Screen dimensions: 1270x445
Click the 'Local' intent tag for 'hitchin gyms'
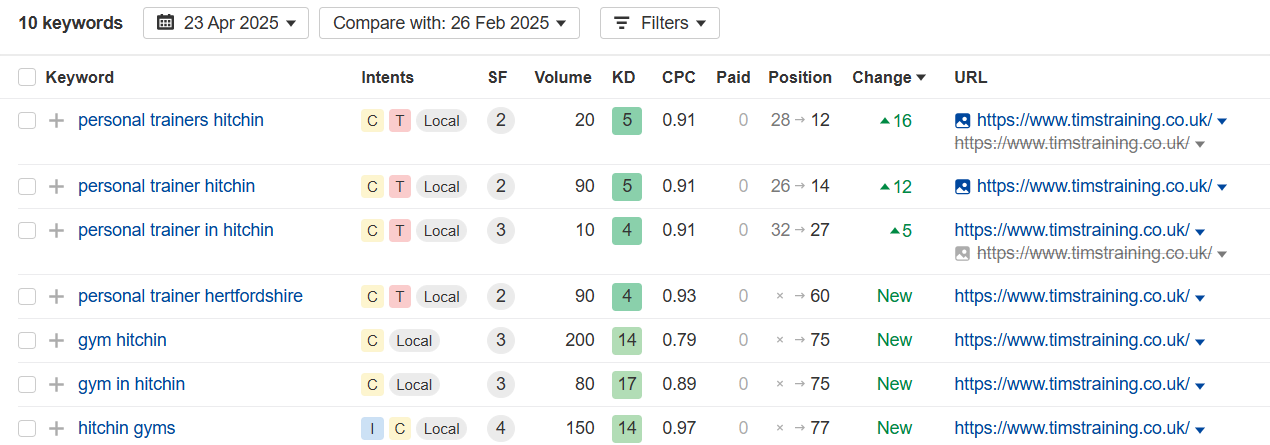click(x=441, y=429)
